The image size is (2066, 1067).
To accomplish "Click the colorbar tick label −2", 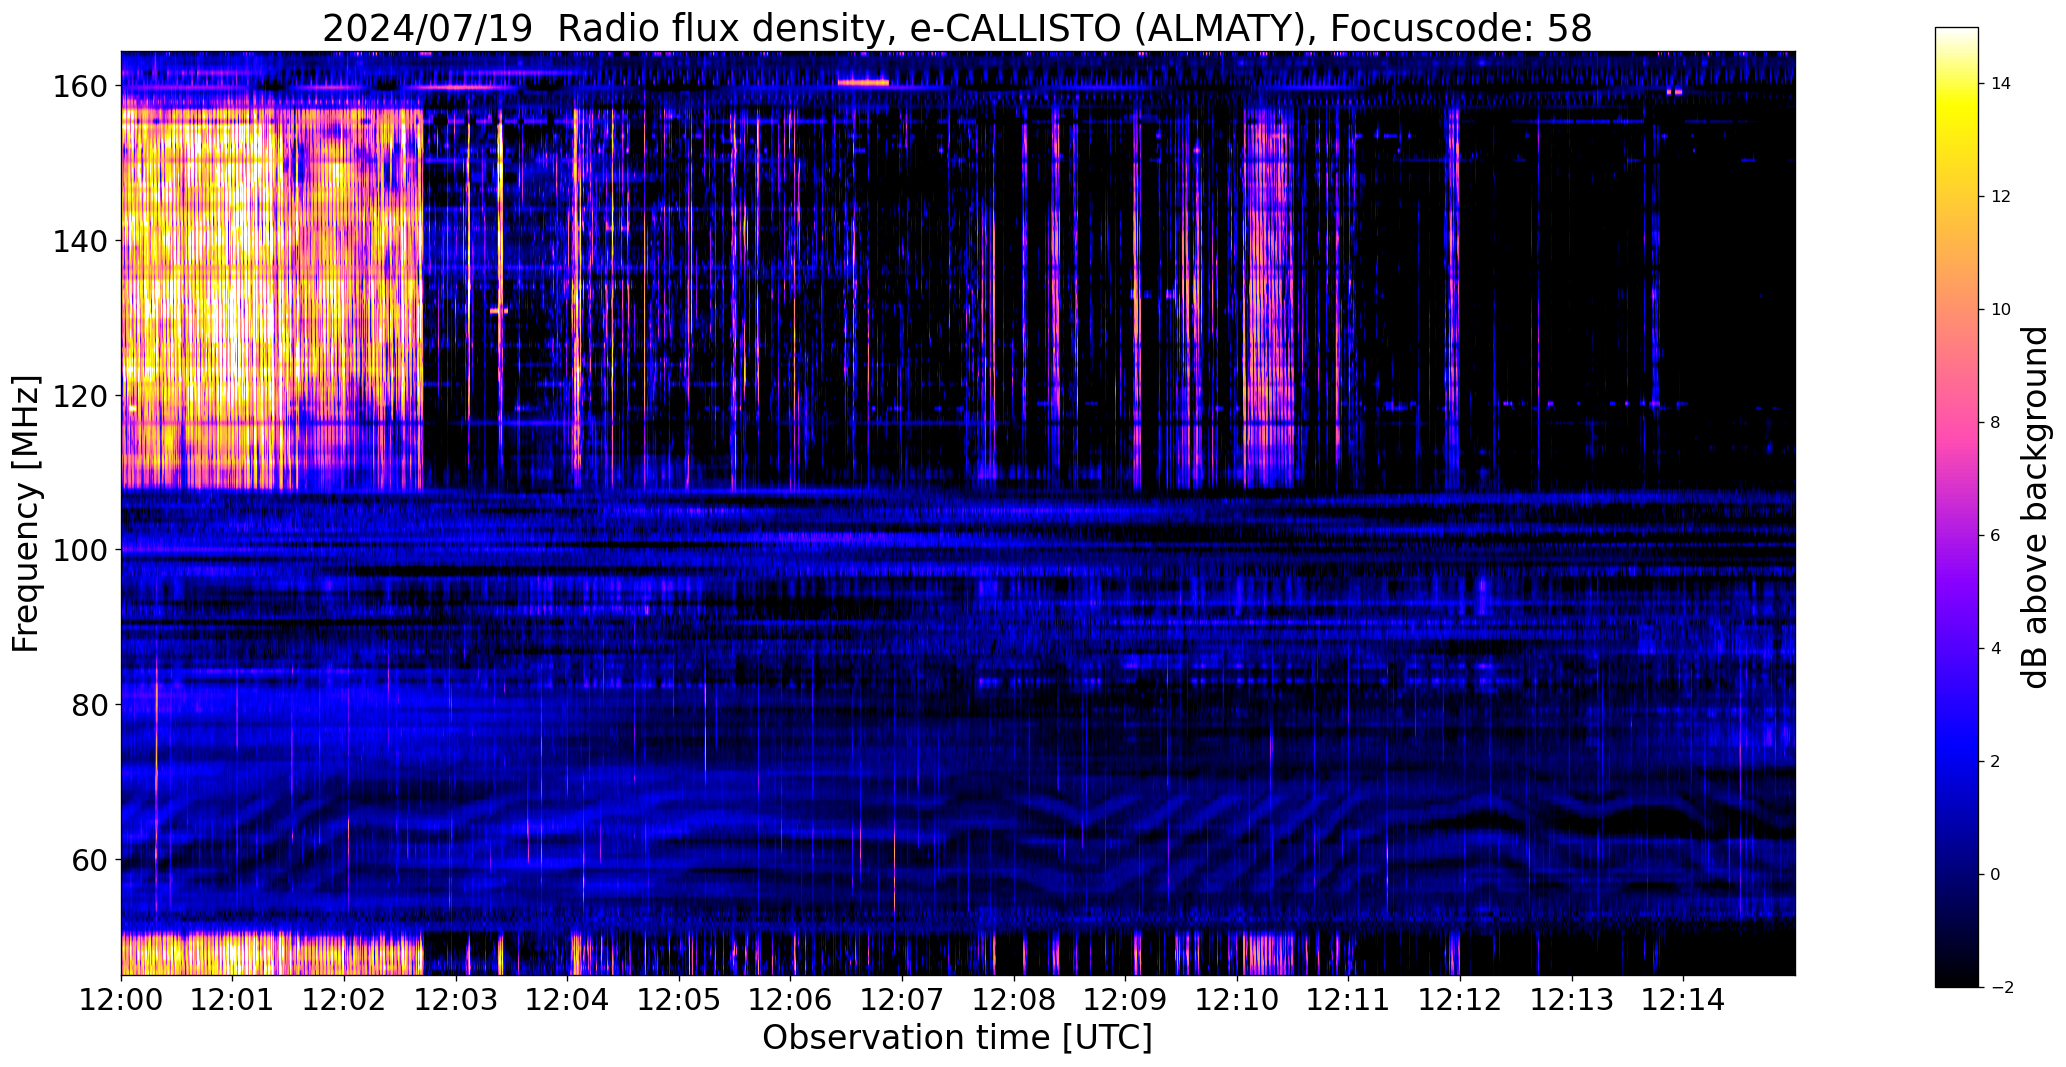I will [2001, 988].
